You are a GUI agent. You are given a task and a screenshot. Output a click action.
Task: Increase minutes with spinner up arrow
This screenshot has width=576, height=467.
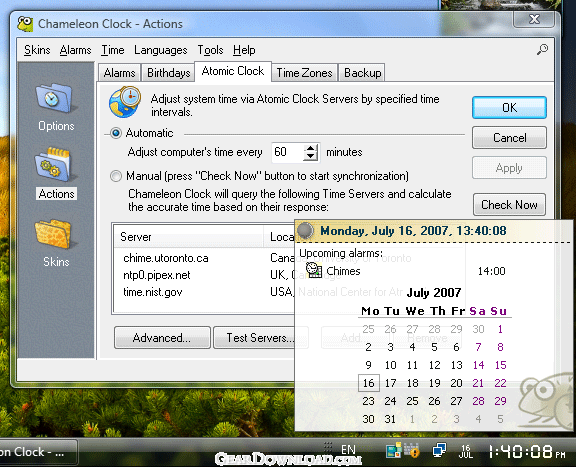pos(310,148)
